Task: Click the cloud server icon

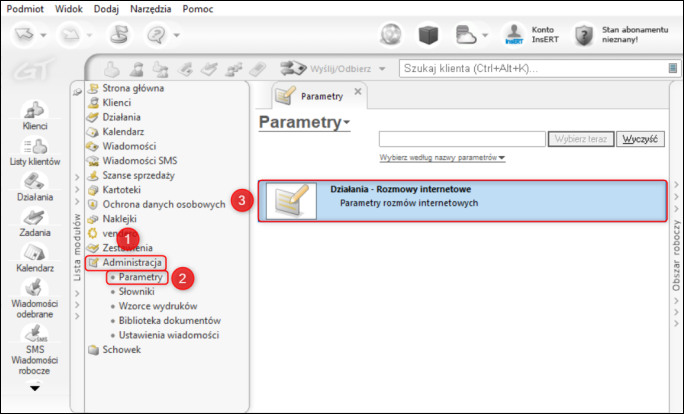Action: (x=465, y=35)
